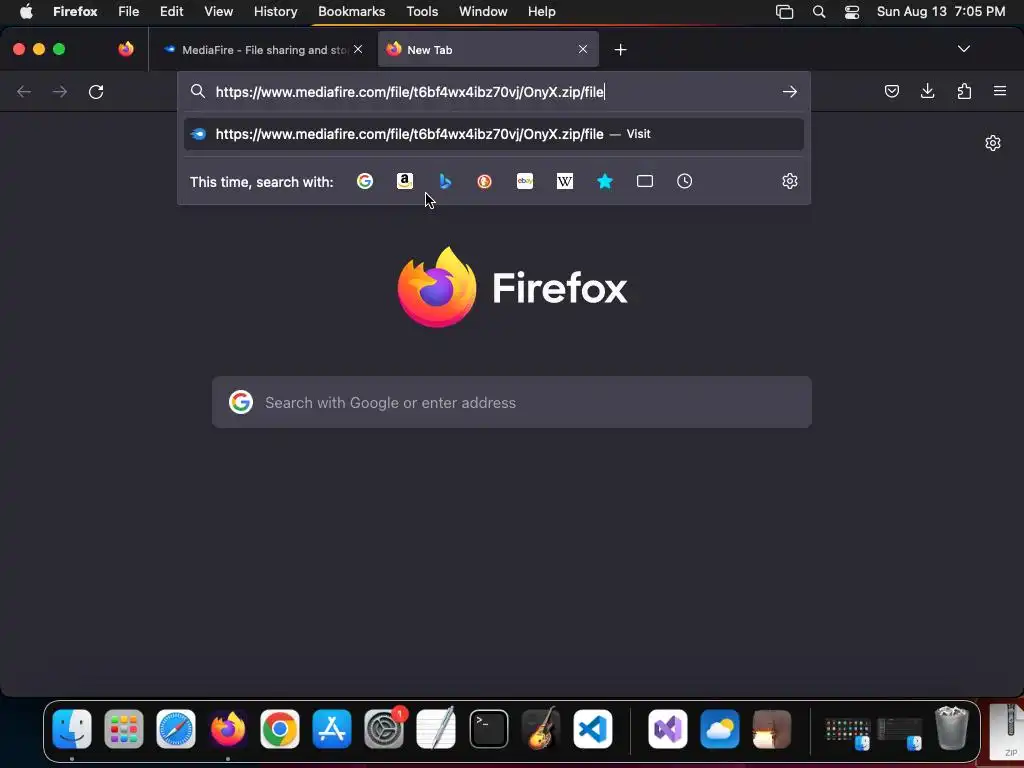The image size is (1024, 768).
Task: Open the Window menu
Action: pyautogui.click(x=483, y=12)
